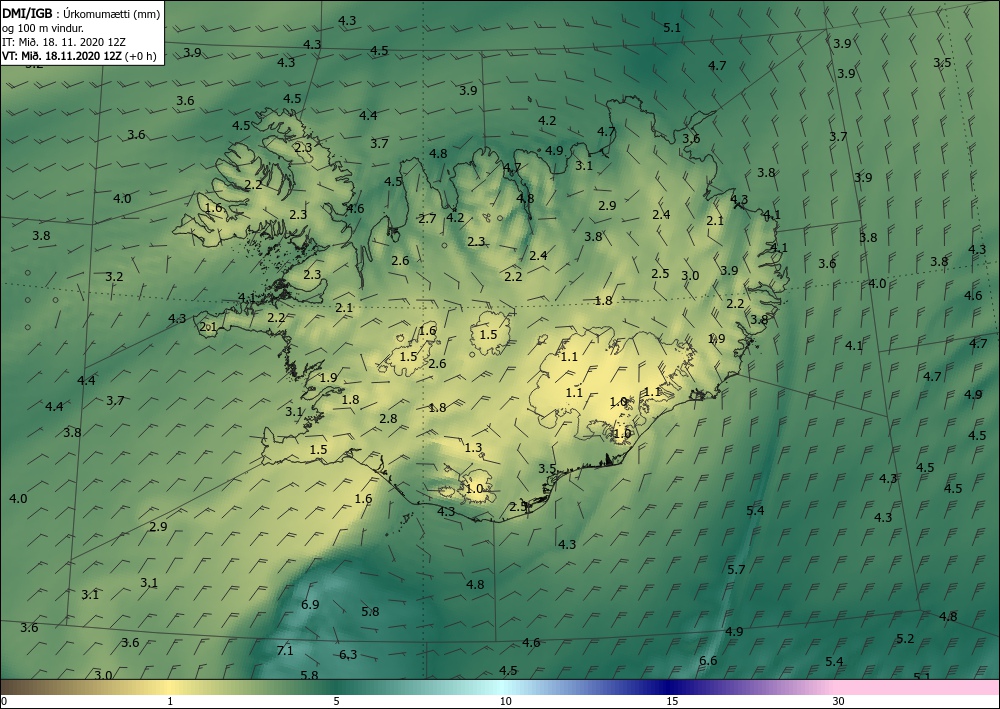This screenshot has width=1000, height=709.
Task: Click the 15 label on the colour scale
Action: [672, 702]
